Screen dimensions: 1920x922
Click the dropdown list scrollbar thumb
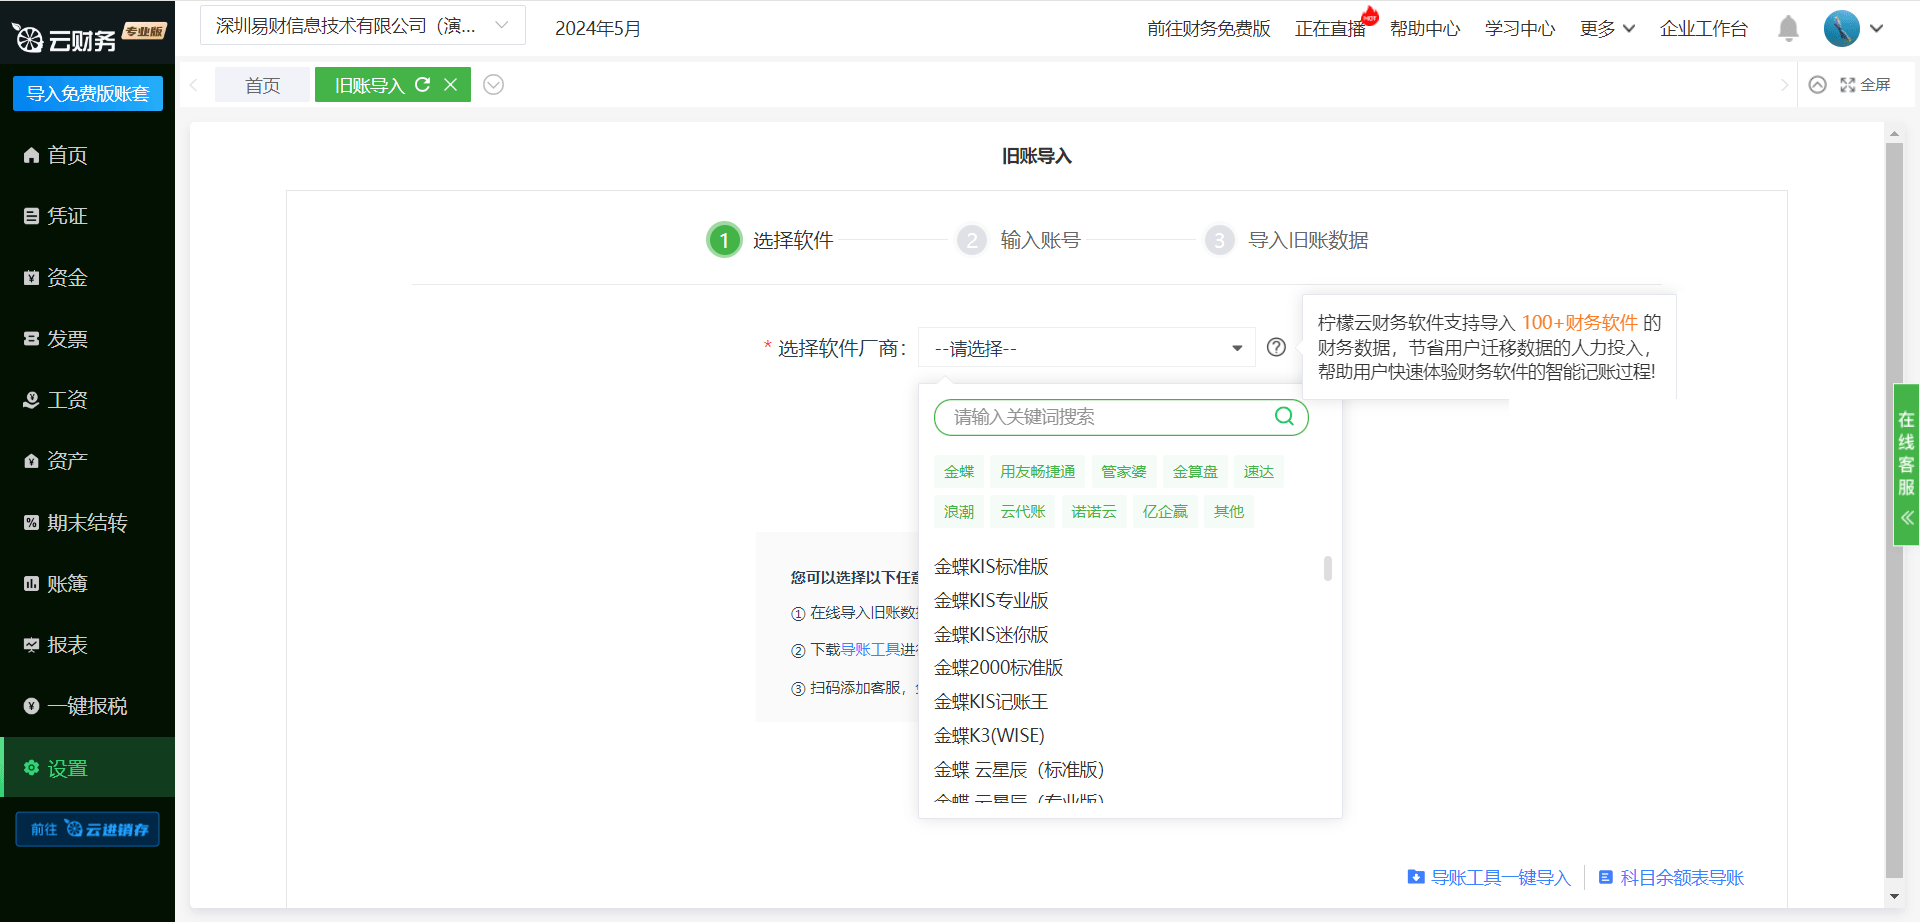click(1328, 568)
